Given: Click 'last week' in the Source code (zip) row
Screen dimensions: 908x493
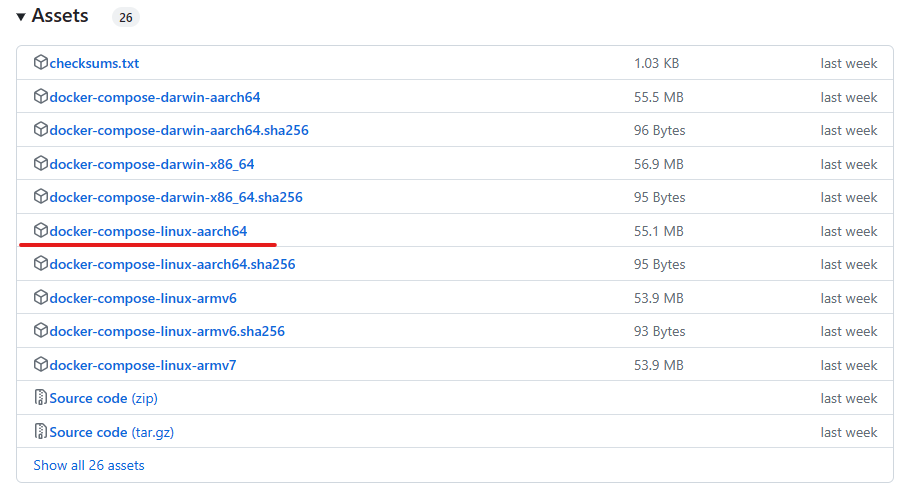Looking at the screenshot, I should pos(848,399).
